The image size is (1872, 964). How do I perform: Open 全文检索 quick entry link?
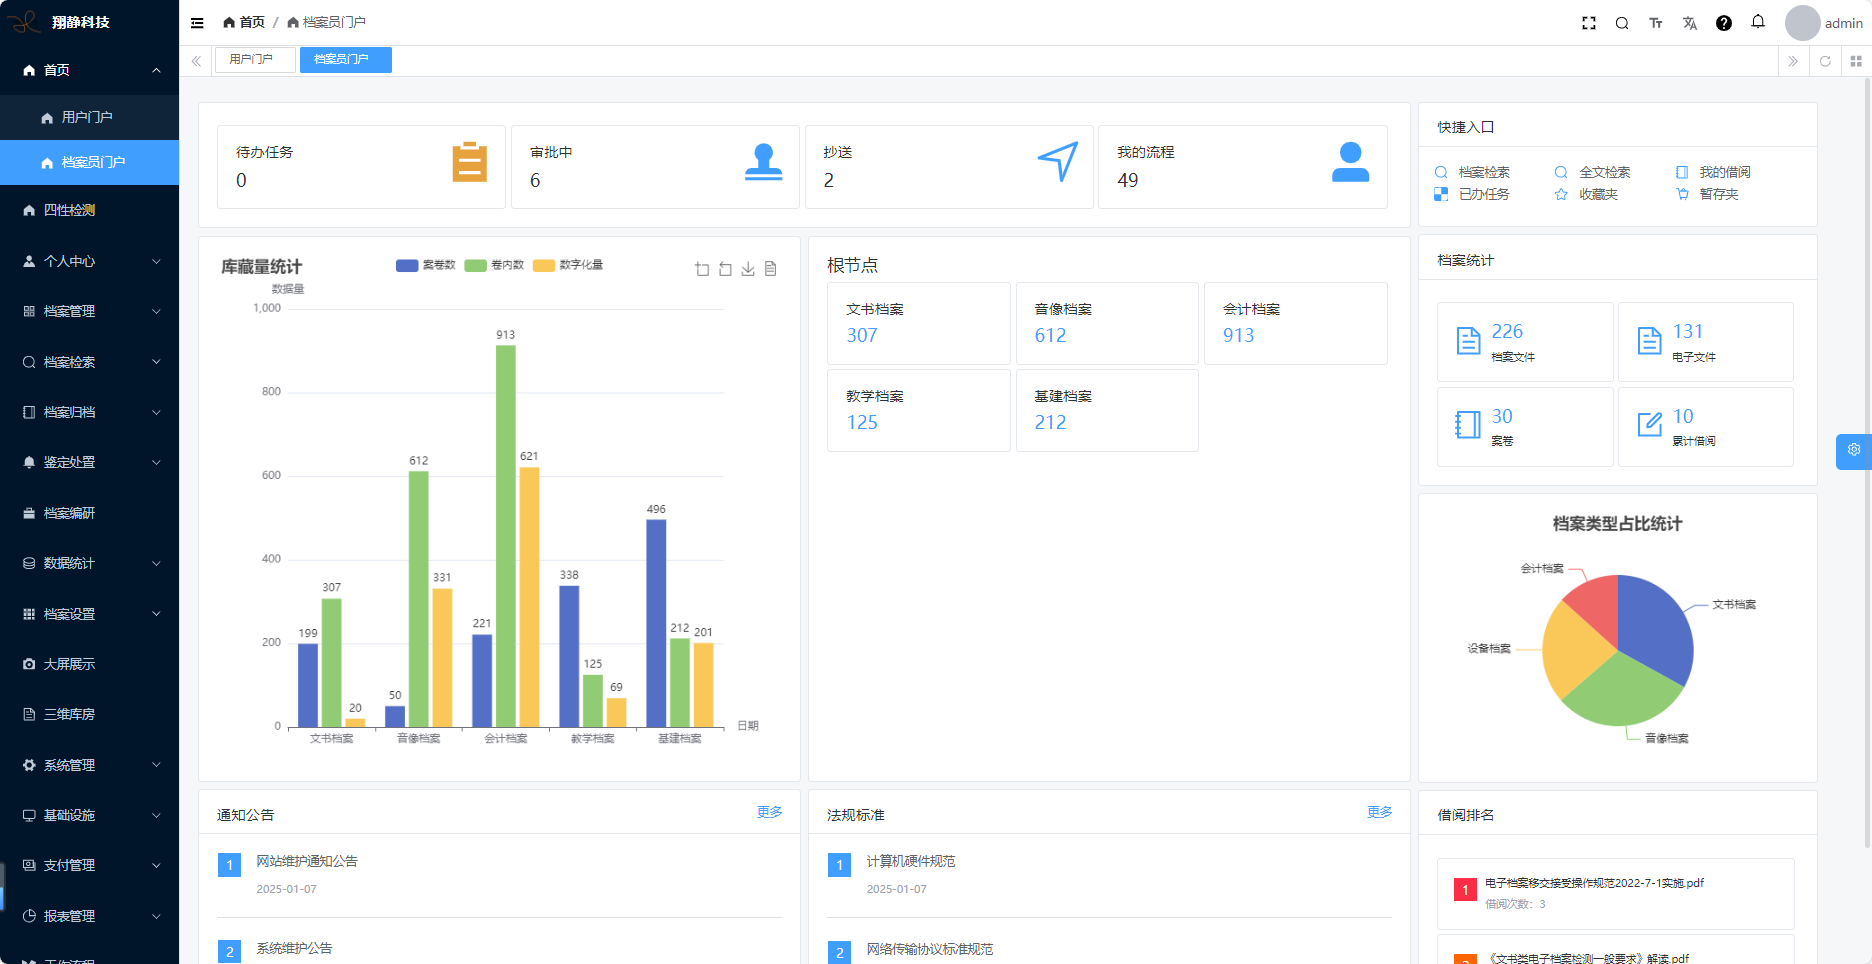pyautogui.click(x=1604, y=172)
